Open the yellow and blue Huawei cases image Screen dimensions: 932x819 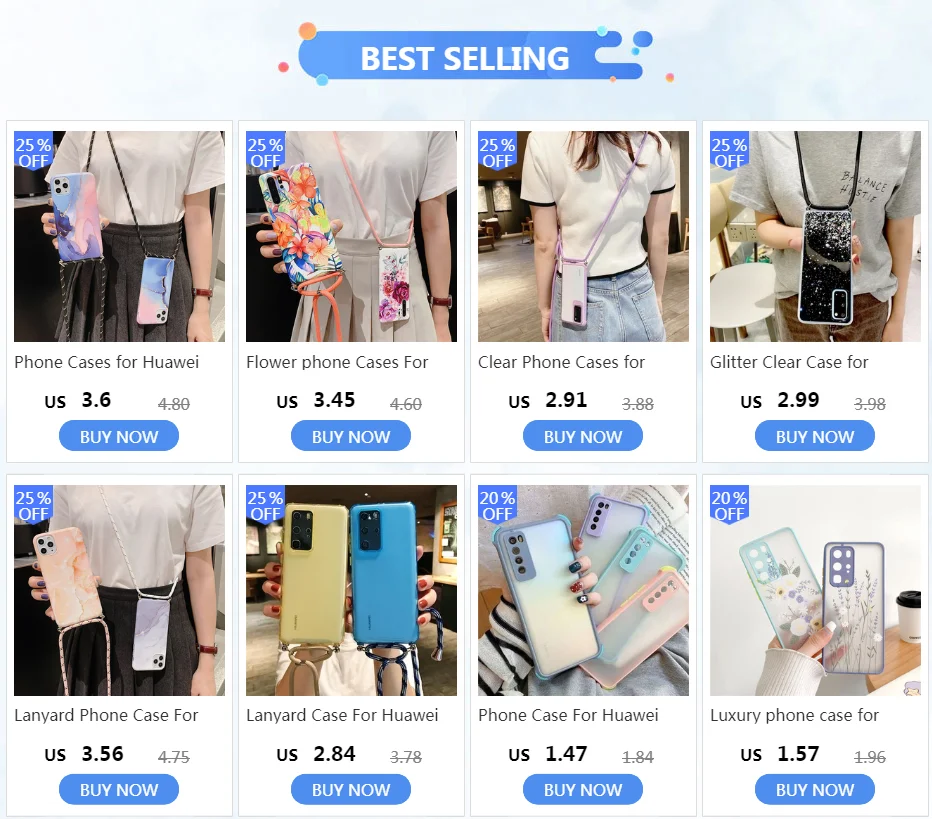[x=351, y=590]
